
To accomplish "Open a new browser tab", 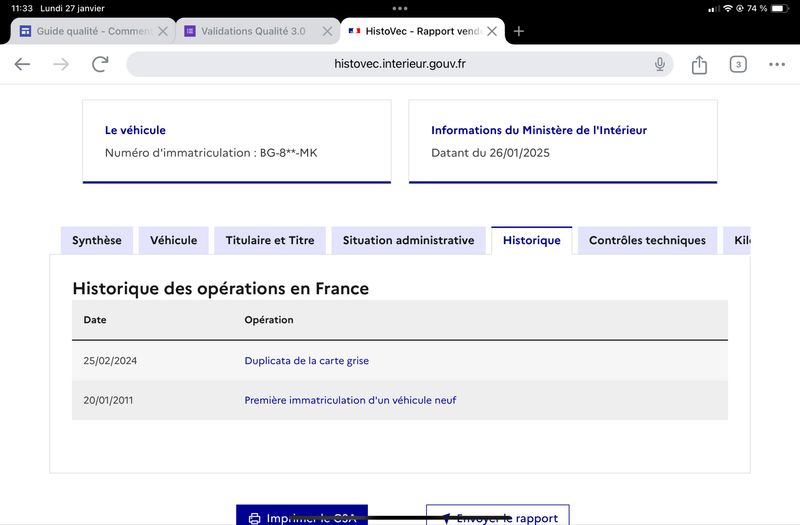I will coord(519,31).
